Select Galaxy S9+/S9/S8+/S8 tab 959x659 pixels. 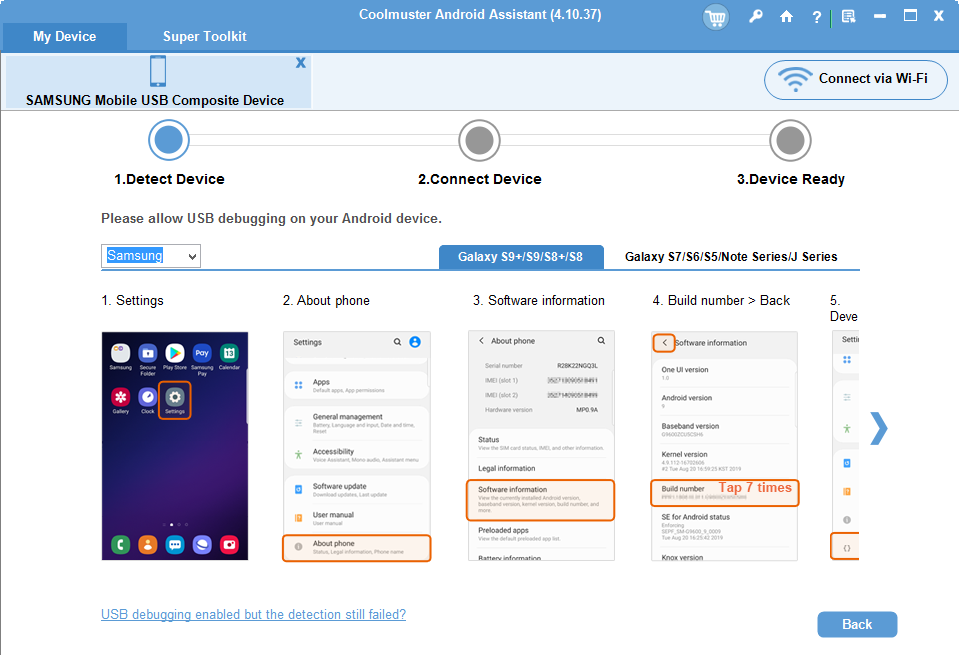click(x=521, y=257)
